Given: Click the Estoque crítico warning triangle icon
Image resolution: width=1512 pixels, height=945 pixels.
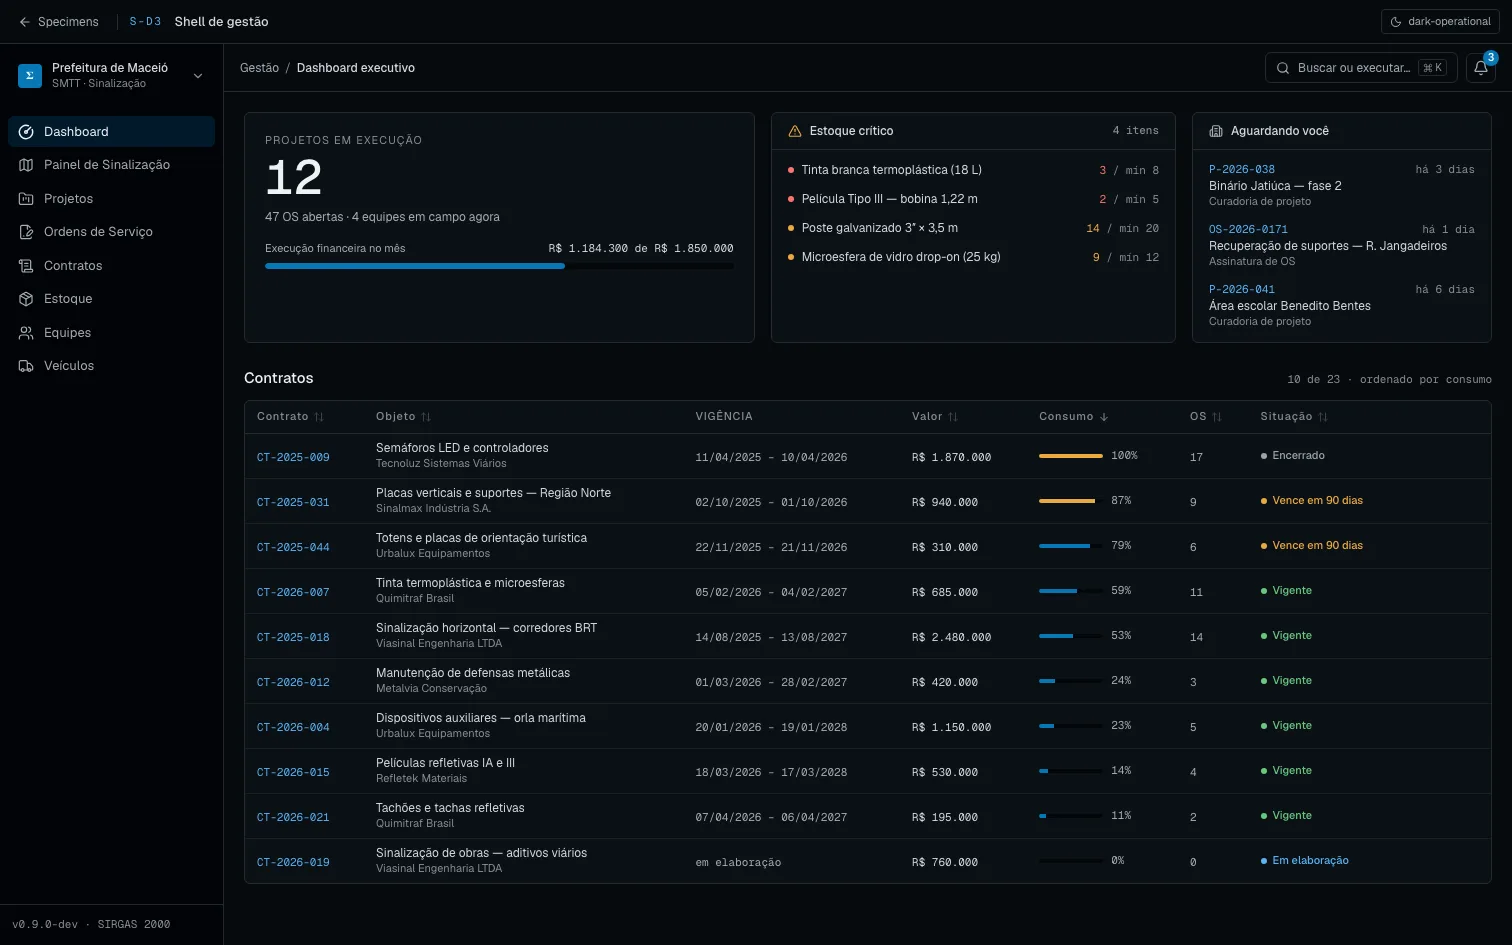Looking at the screenshot, I should [x=795, y=131].
